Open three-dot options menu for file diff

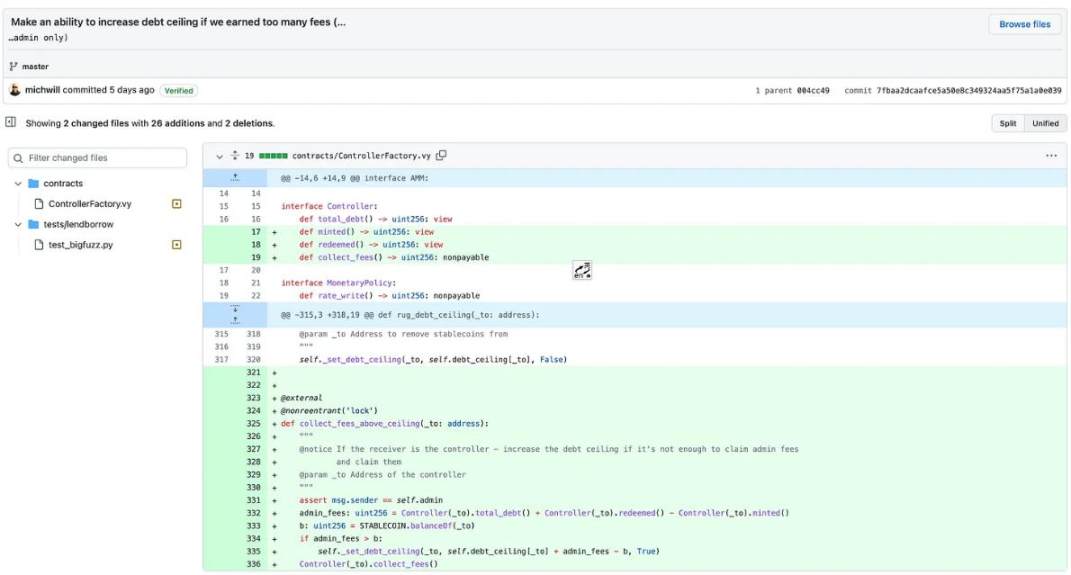click(x=1051, y=156)
